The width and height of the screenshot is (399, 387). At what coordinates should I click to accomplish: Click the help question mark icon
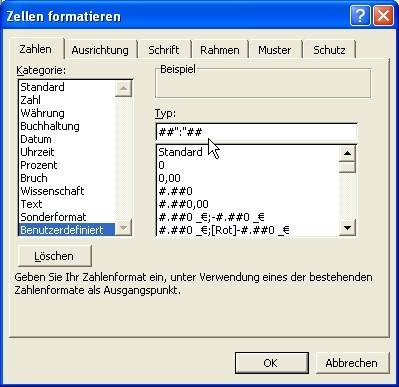[x=360, y=16]
